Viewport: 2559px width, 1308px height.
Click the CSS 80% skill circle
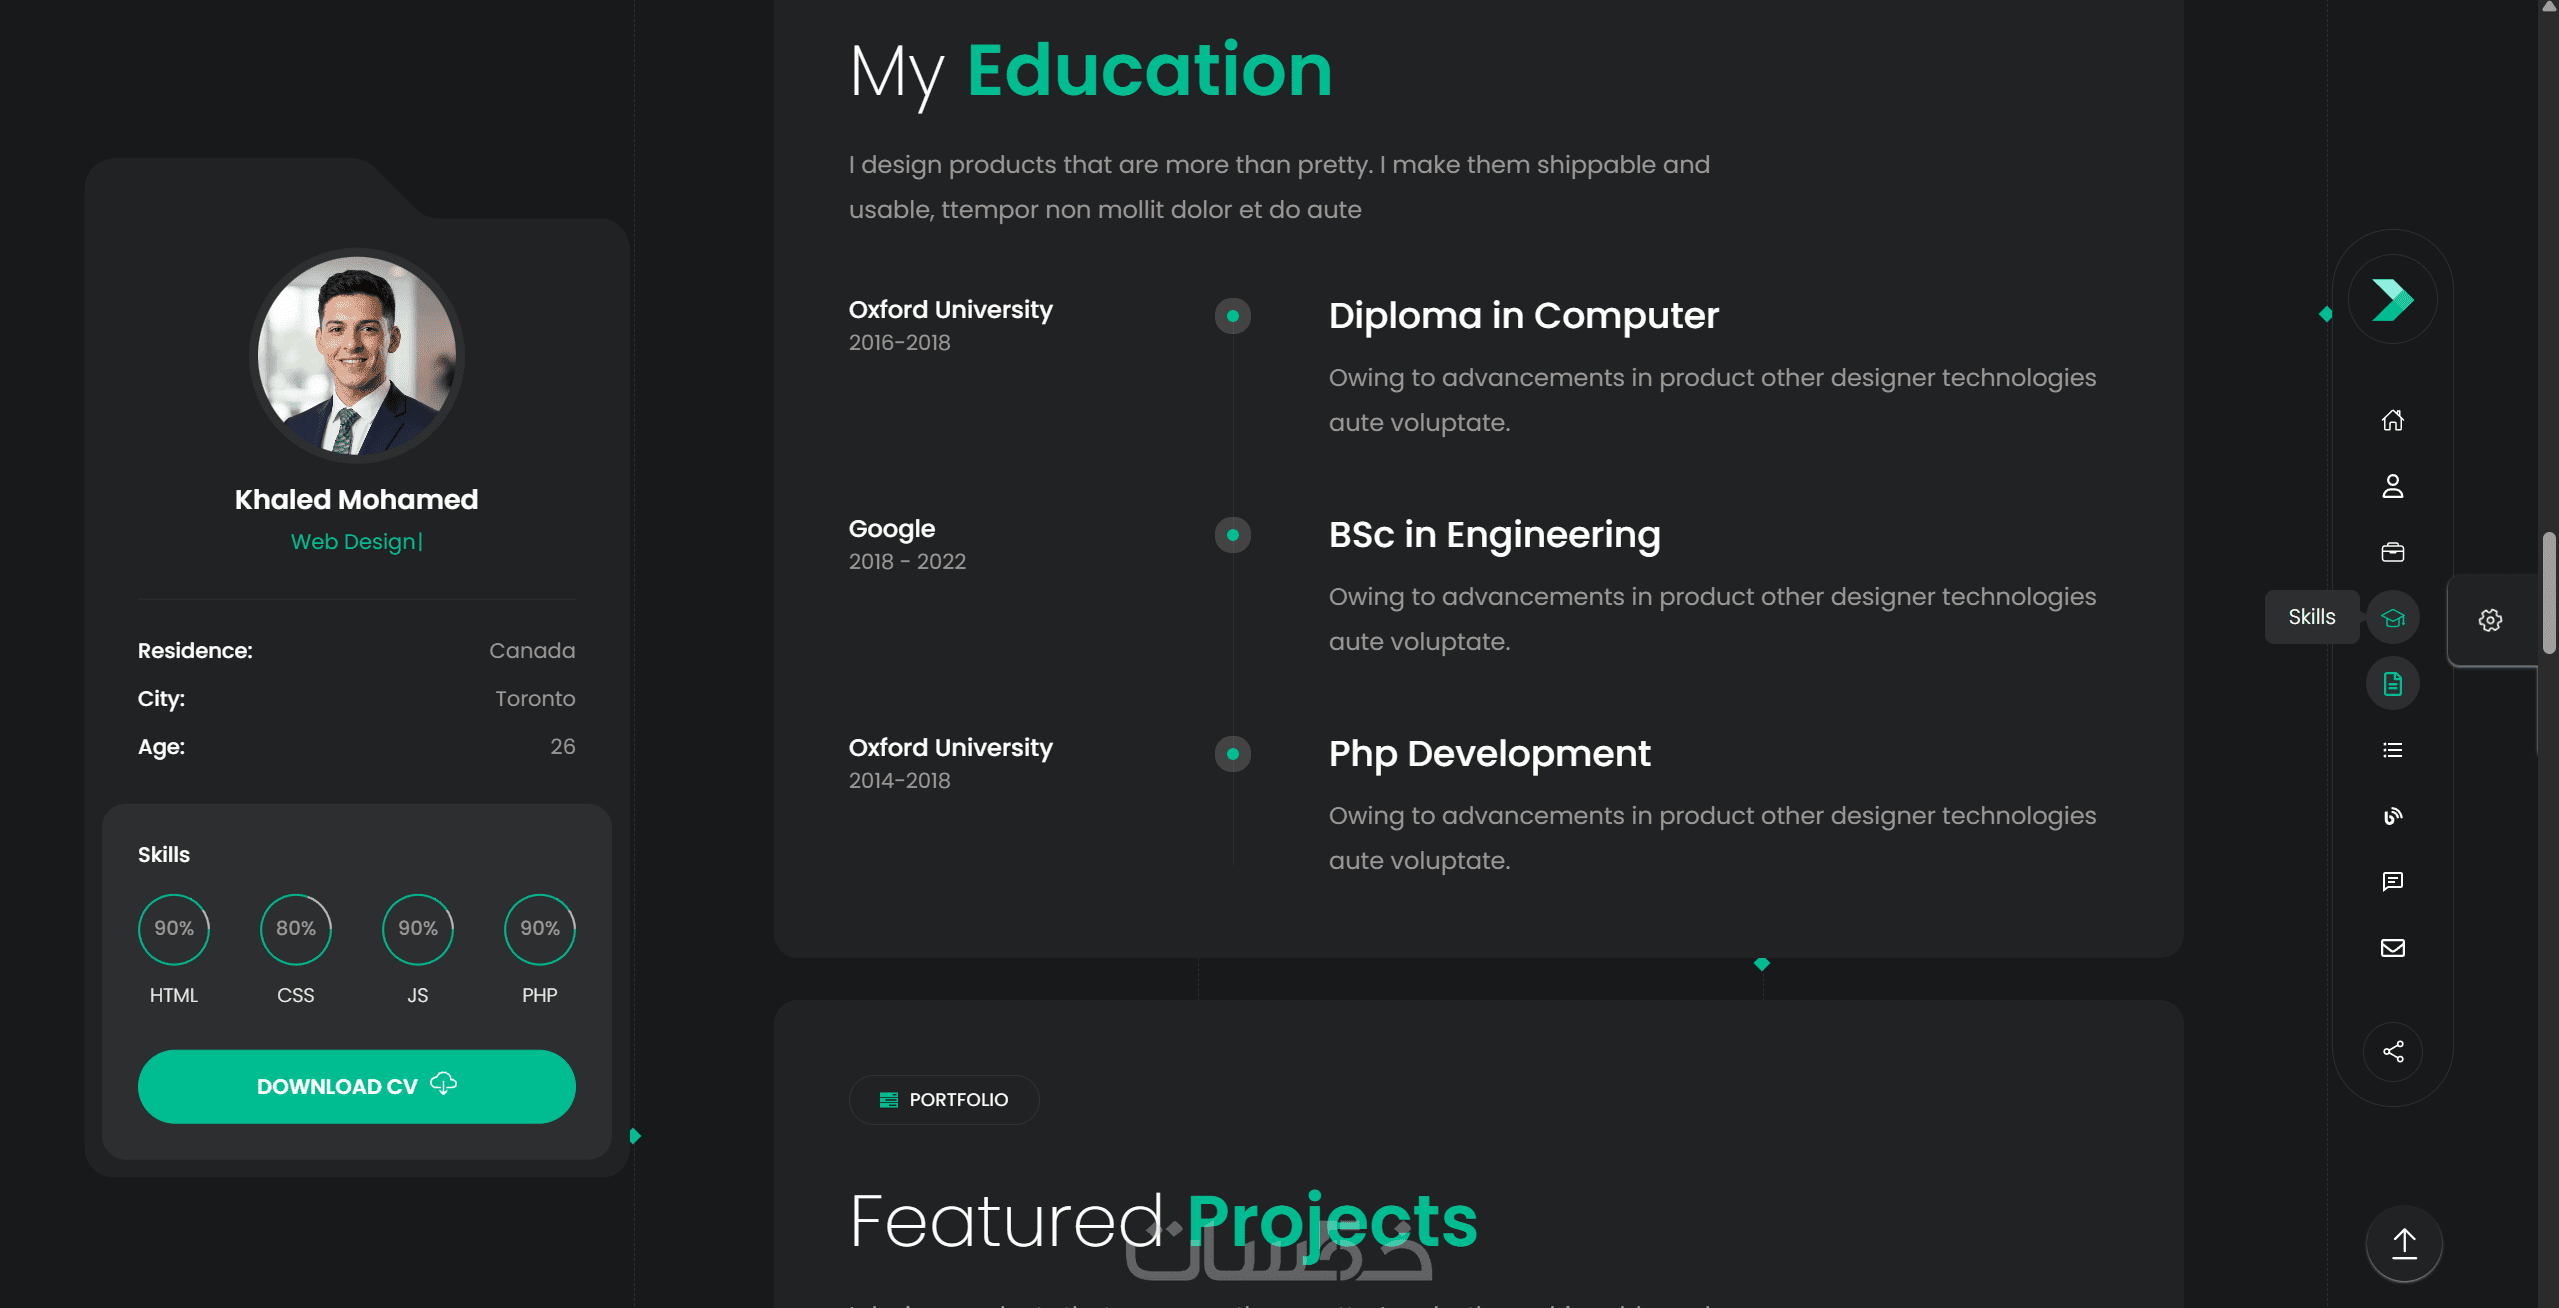[296, 929]
